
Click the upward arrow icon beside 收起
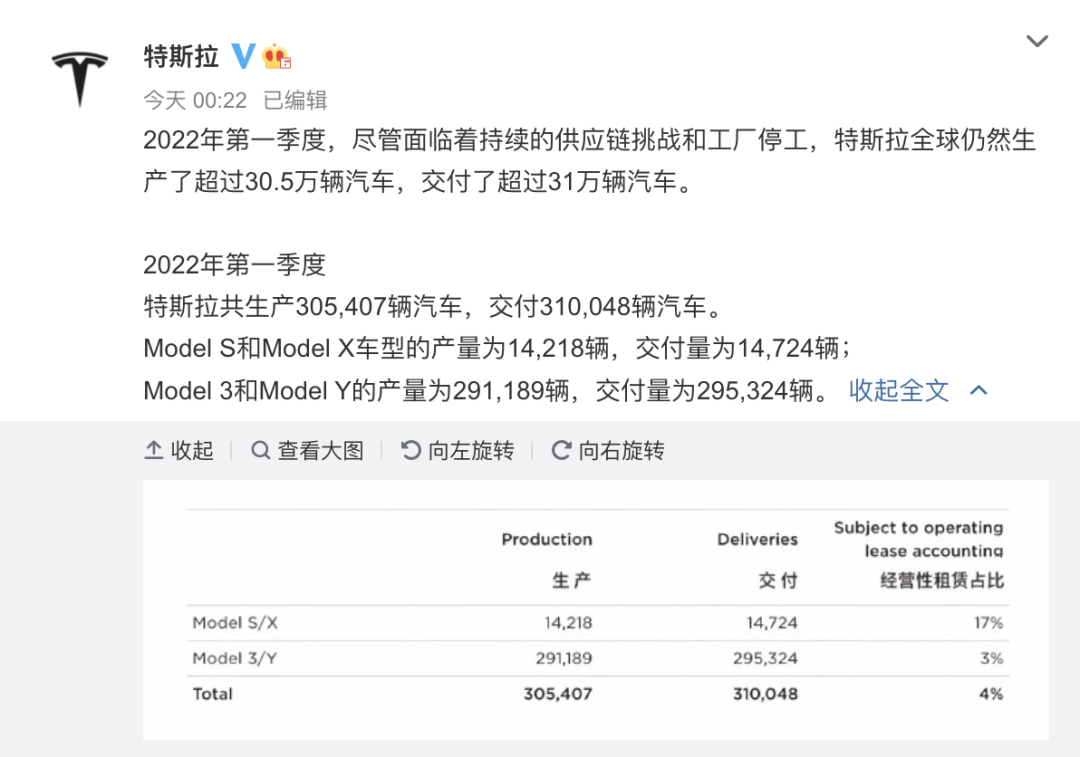154,451
